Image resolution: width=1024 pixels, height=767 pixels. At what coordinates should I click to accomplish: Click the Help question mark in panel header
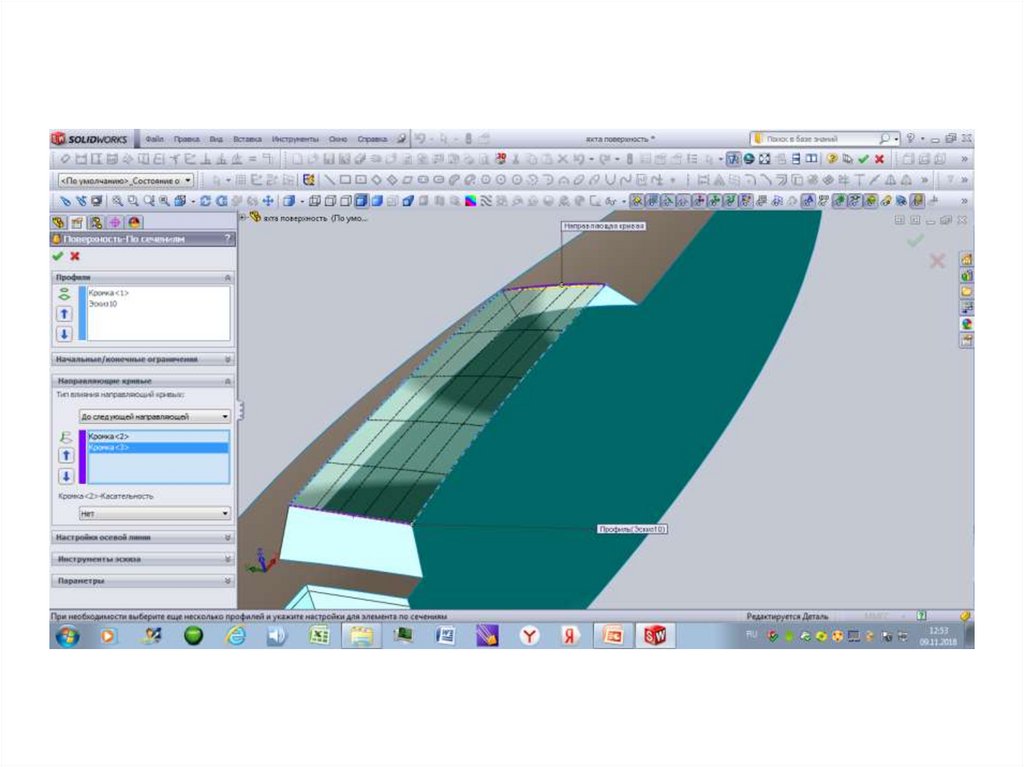229,240
